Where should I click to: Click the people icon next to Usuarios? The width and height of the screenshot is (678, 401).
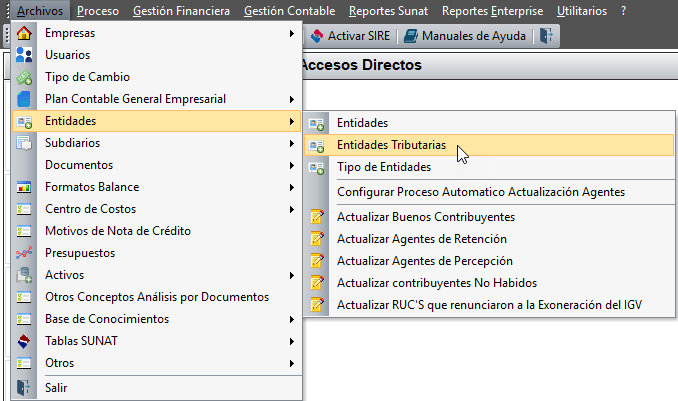24,55
